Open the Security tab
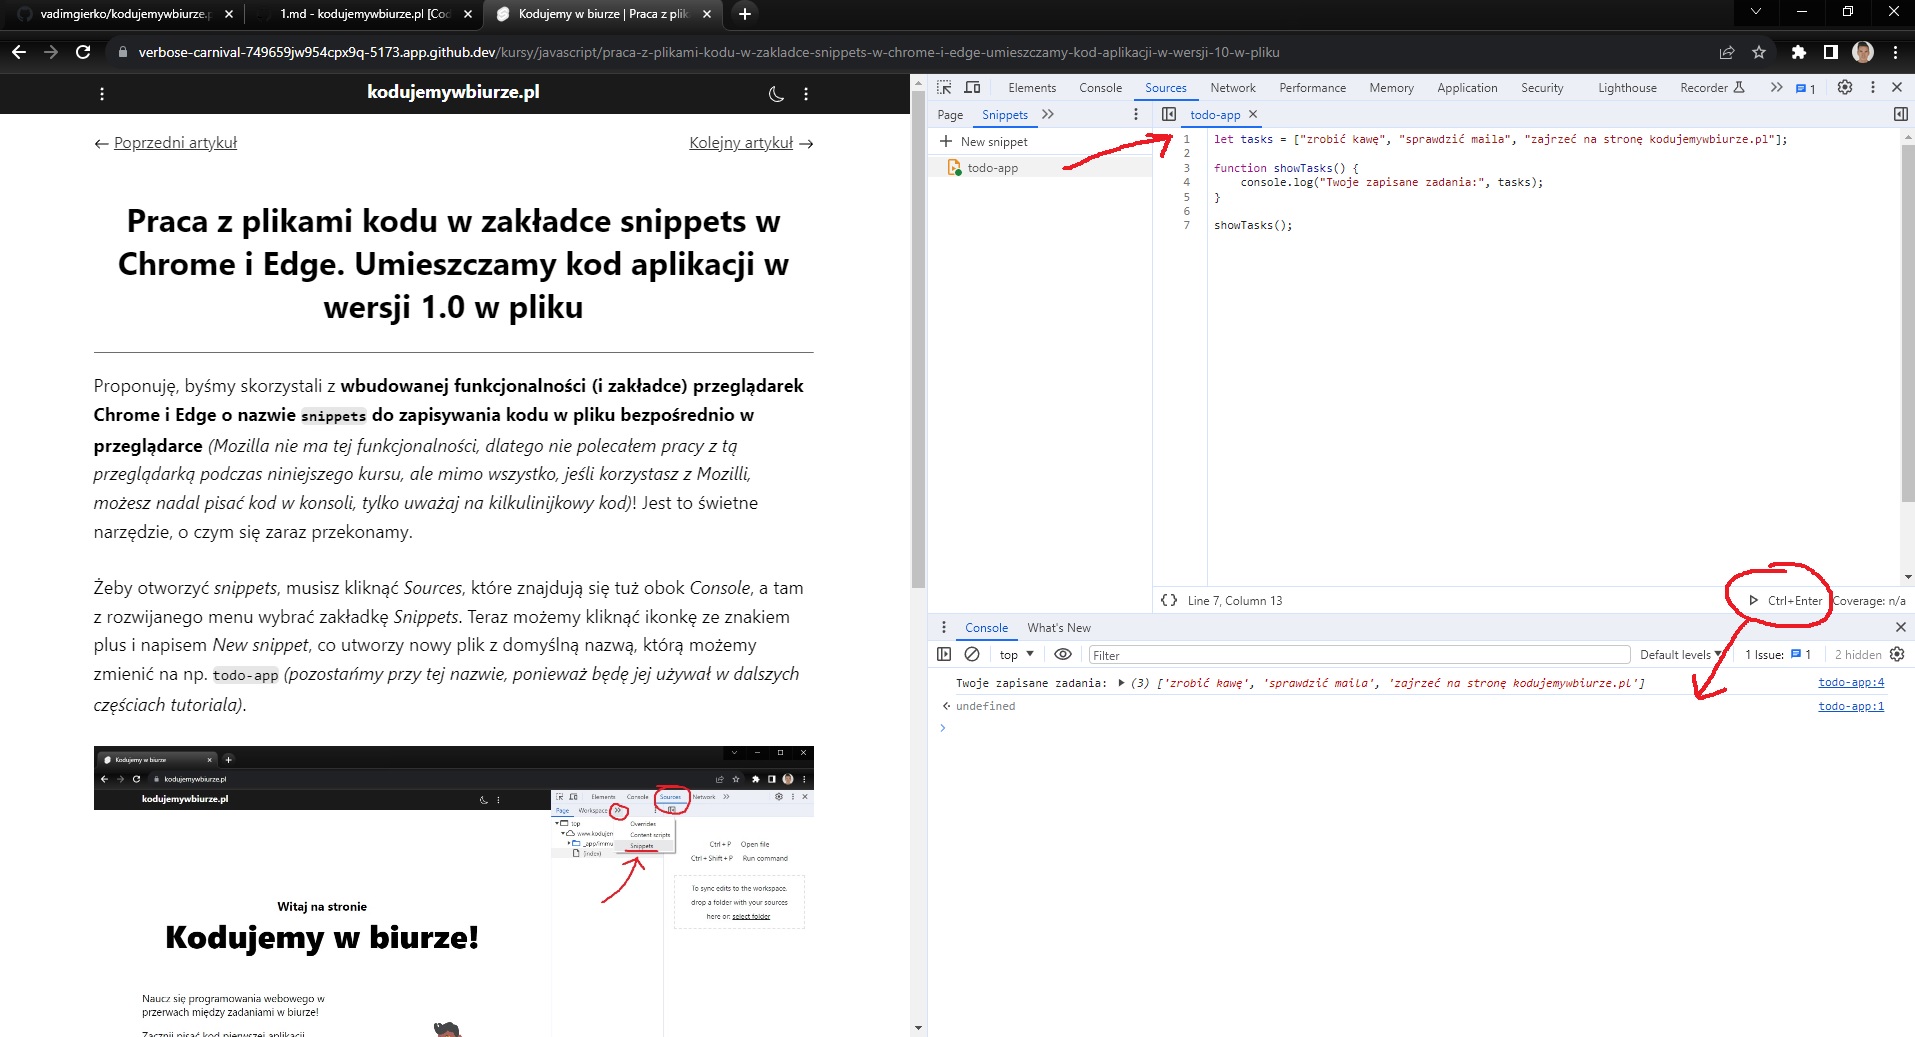 (1542, 88)
